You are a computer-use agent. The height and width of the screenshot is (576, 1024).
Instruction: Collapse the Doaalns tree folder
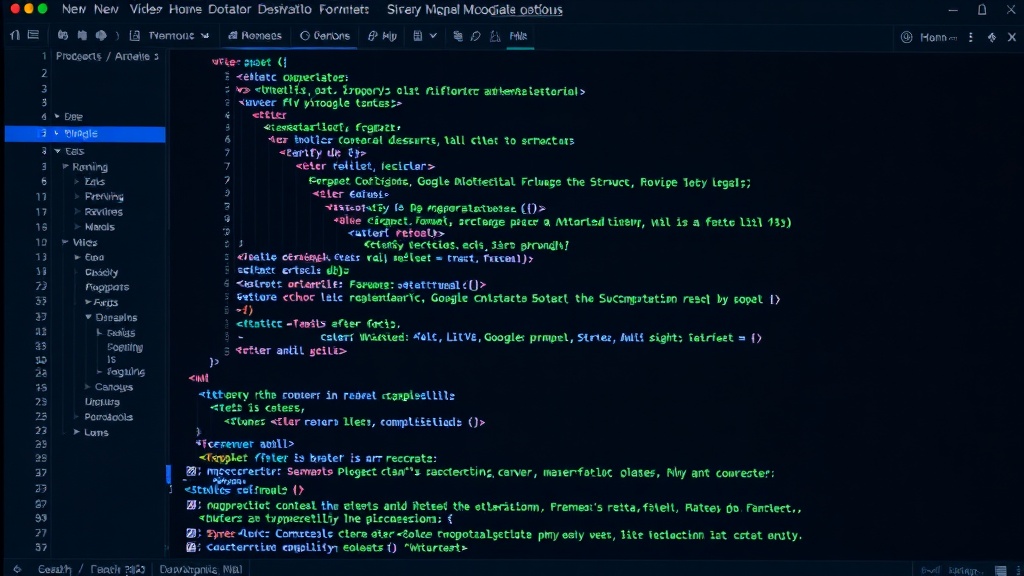(88, 317)
